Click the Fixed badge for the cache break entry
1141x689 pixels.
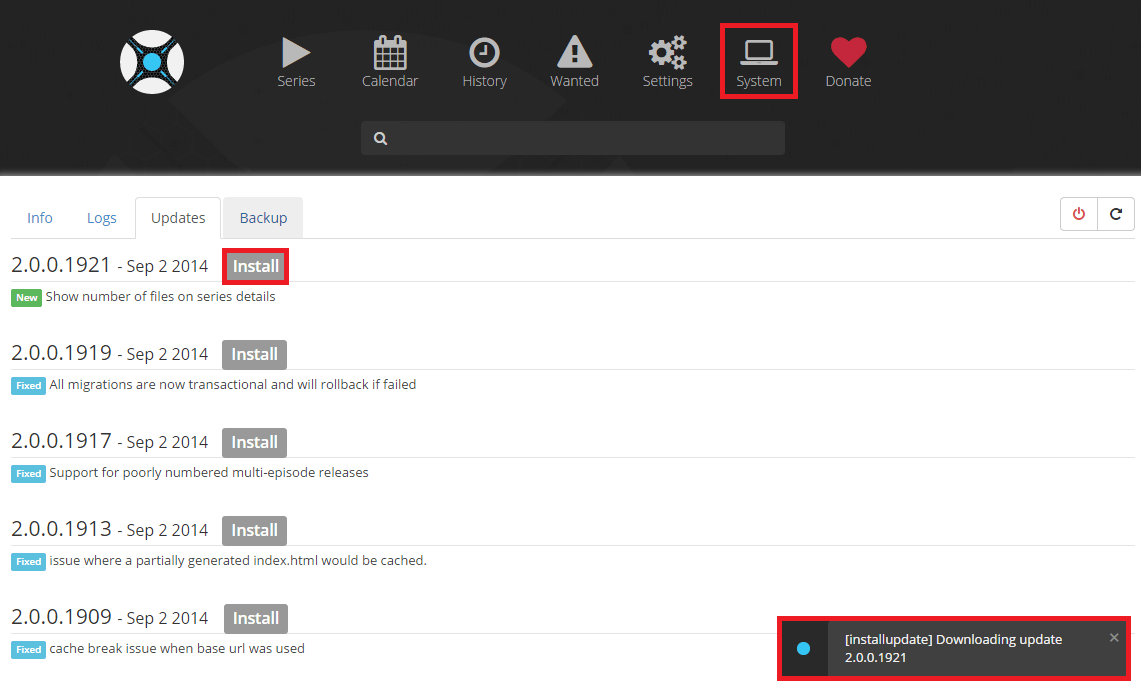click(28, 650)
